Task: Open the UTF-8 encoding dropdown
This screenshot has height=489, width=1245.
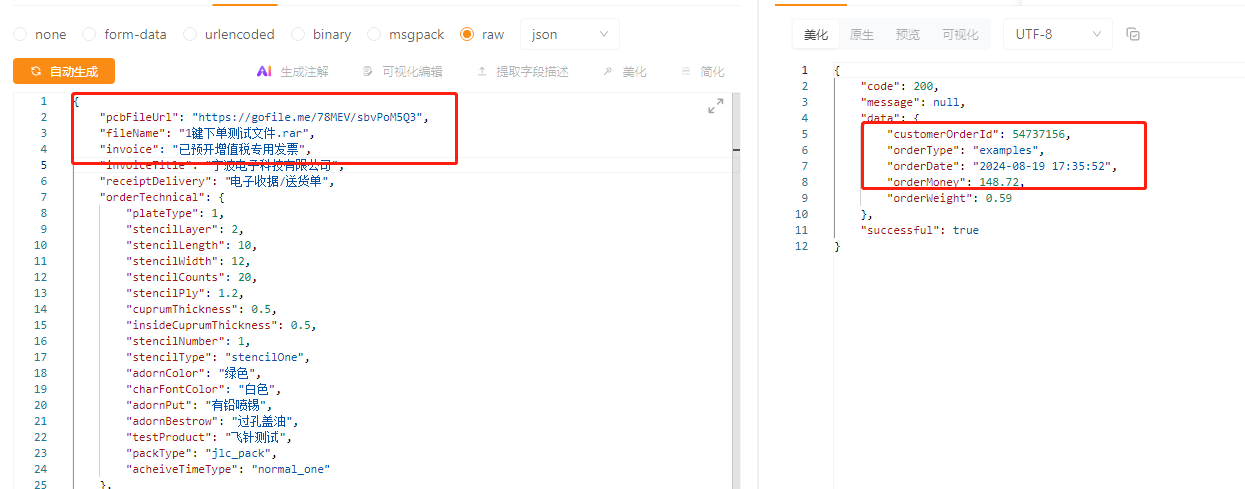Action: [1057, 34]
